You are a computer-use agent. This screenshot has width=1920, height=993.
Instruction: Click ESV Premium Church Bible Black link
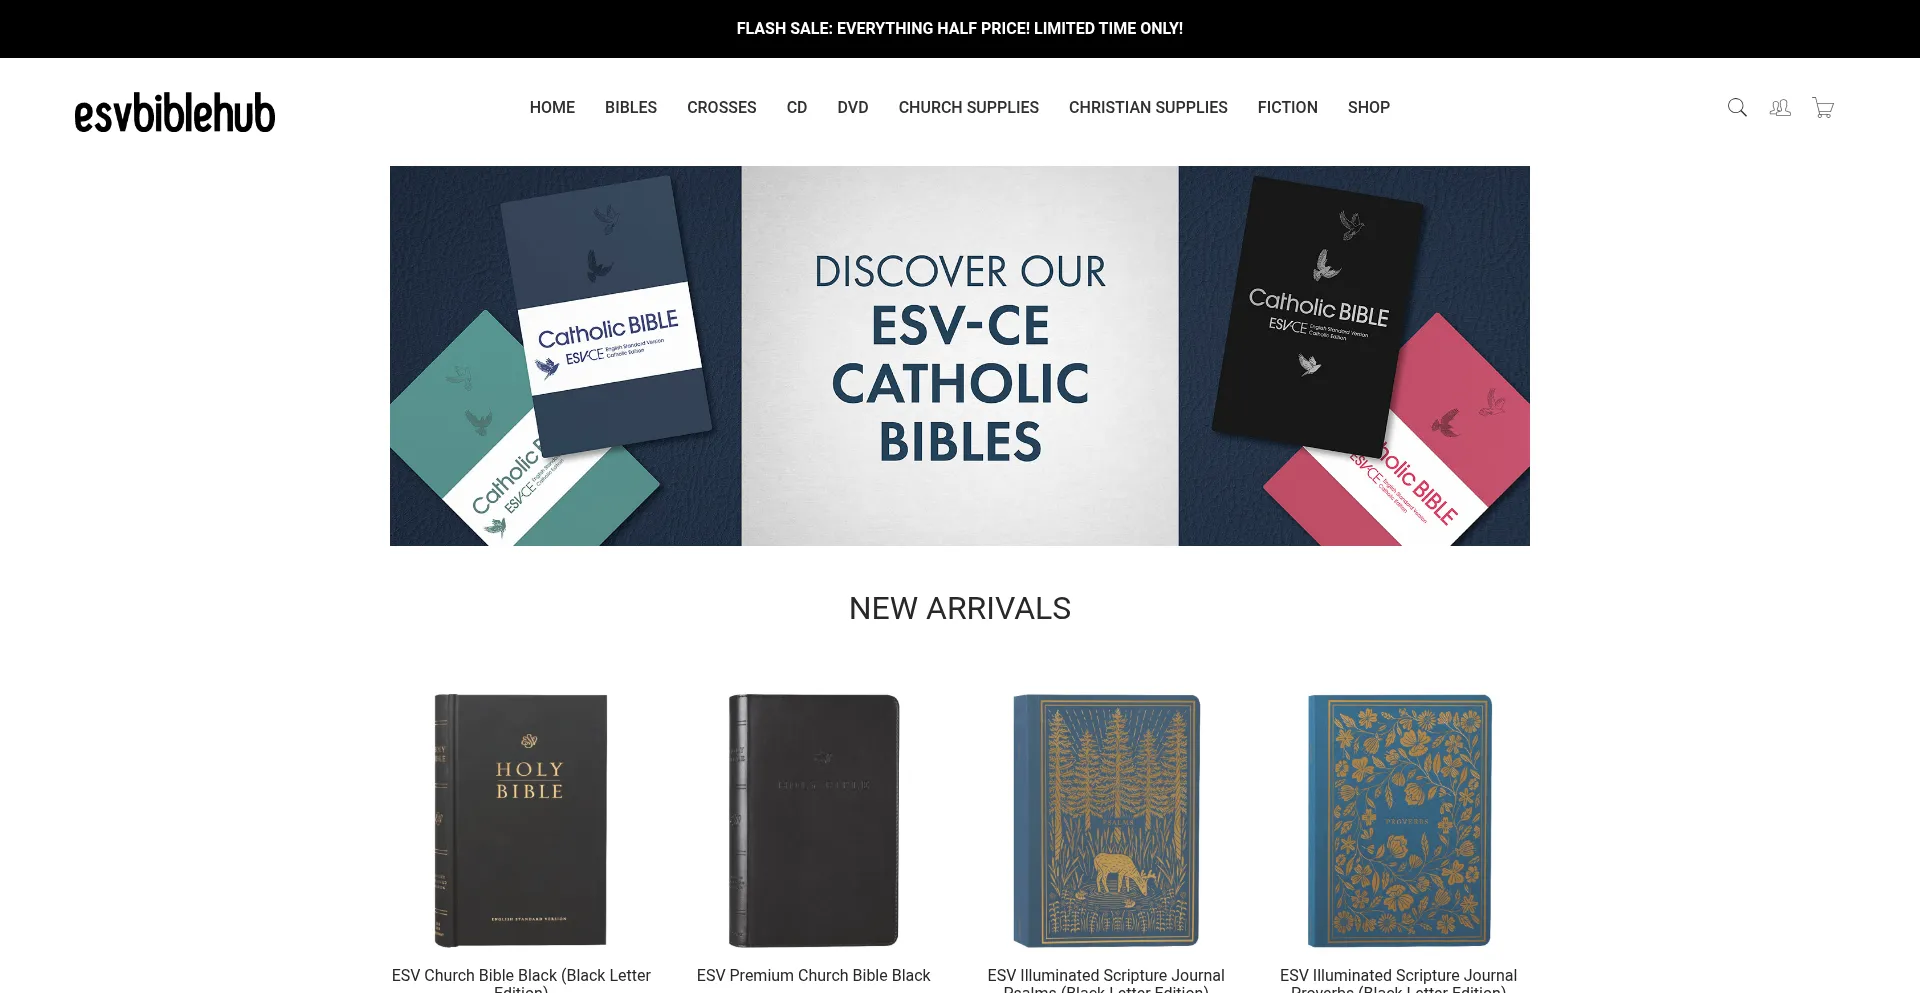[x=814, y=975]
